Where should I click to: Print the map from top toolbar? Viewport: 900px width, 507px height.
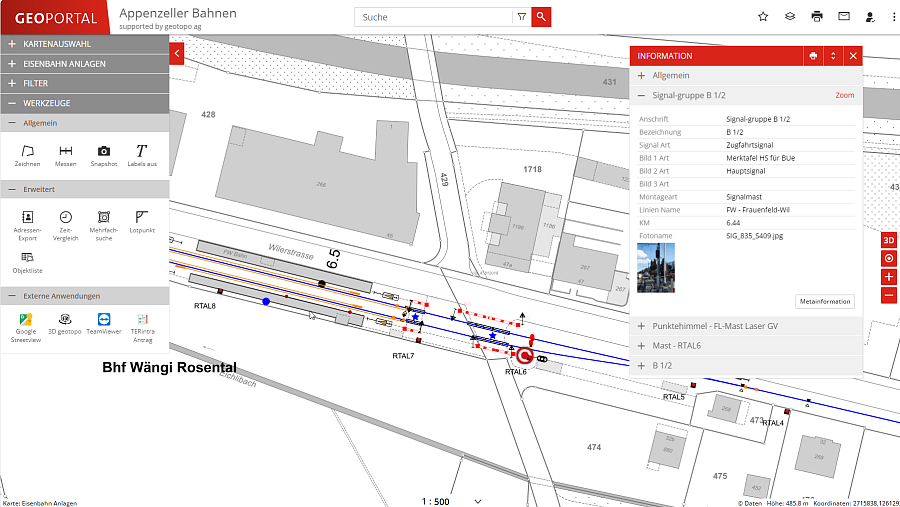click(817, 17)
